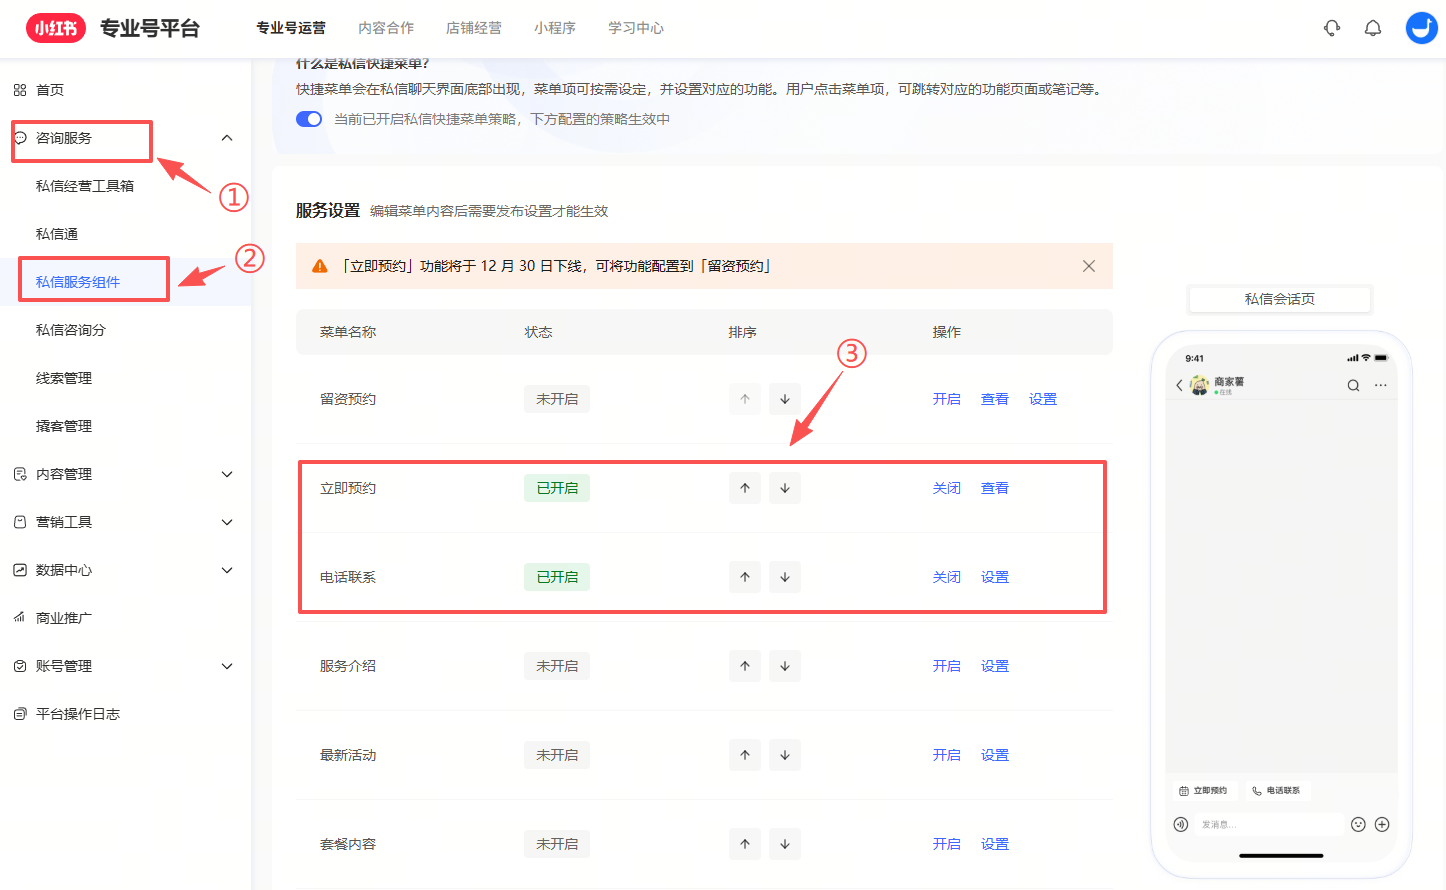Click the profile avatar in the top right
This screenshot has width=1446, height=890.
[x=1421, y=27]
